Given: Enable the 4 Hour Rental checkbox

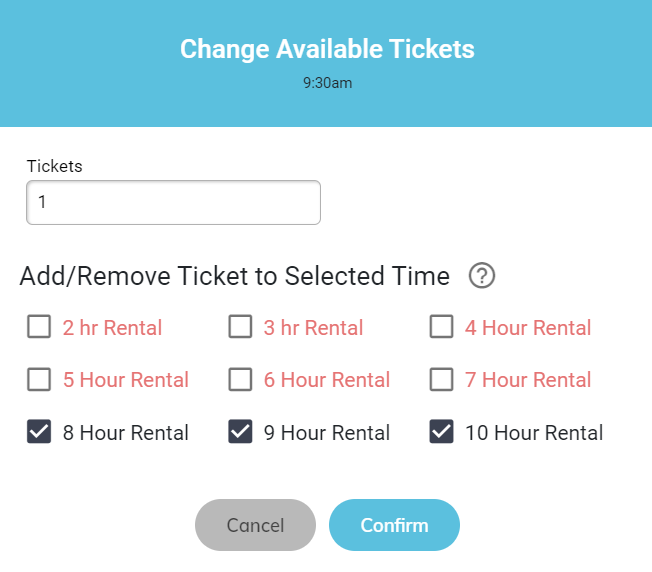Looking at the screenshot, I should click(442, 326).
